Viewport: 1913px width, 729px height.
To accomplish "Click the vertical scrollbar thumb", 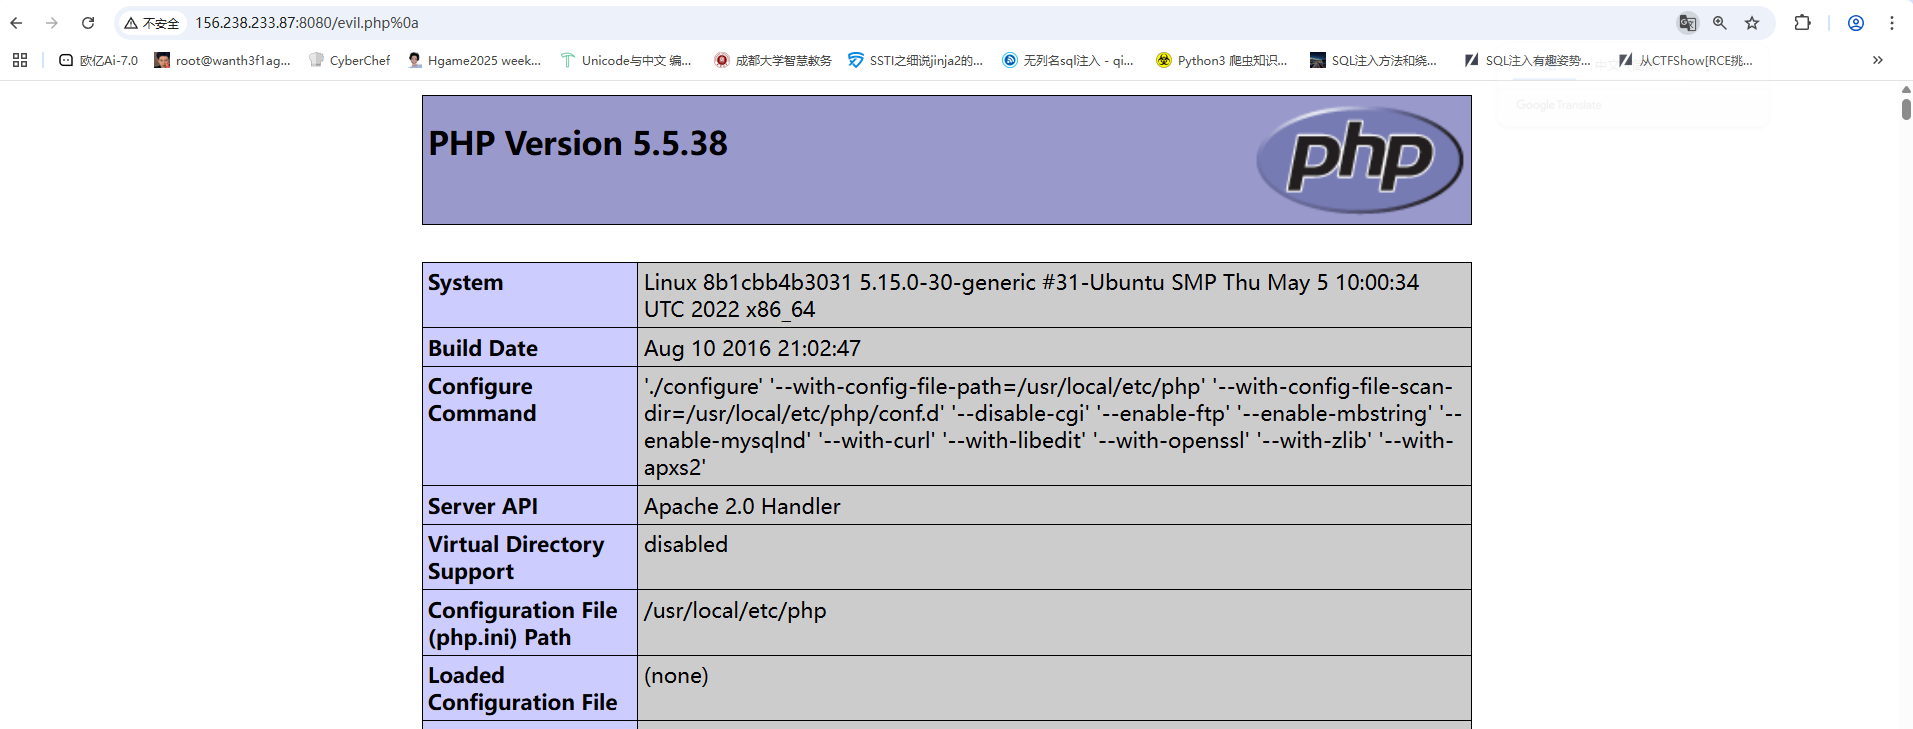I will 1906,109.
